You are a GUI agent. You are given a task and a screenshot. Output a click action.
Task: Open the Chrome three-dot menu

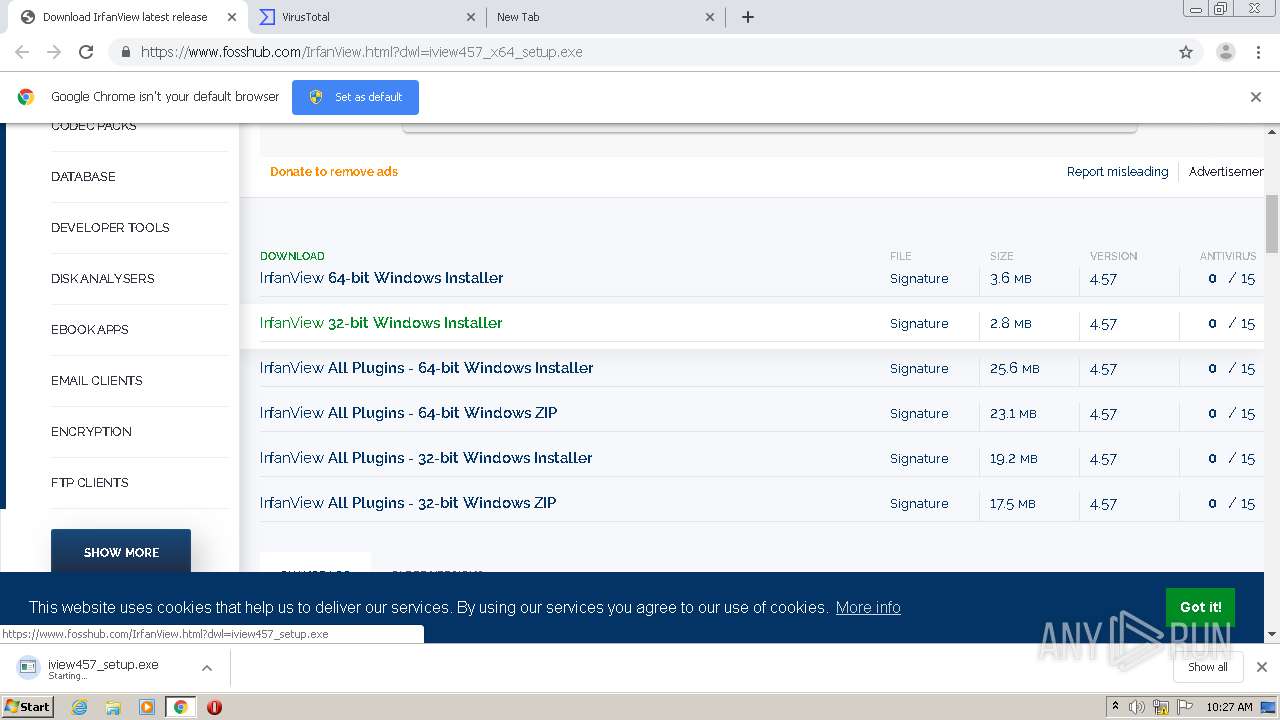pos(1258,52)
